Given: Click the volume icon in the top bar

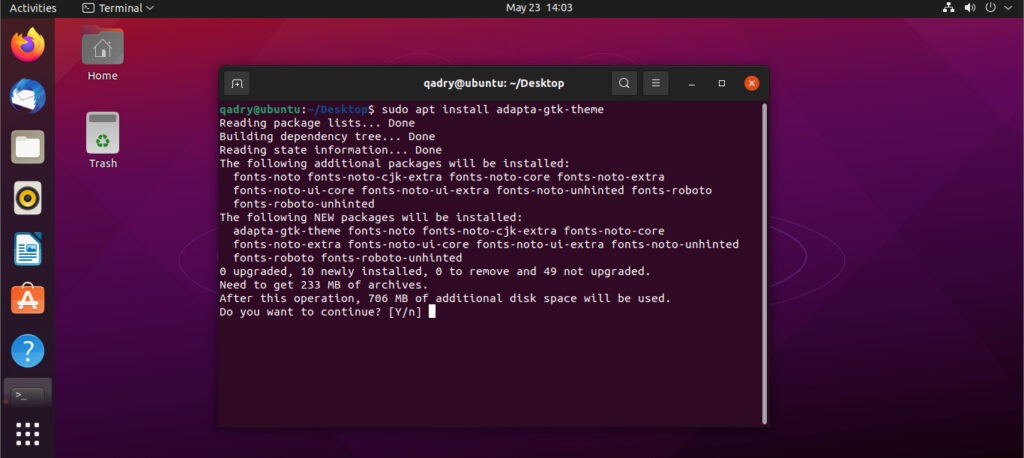Looking at the screenshot, I should pos(970,8).
